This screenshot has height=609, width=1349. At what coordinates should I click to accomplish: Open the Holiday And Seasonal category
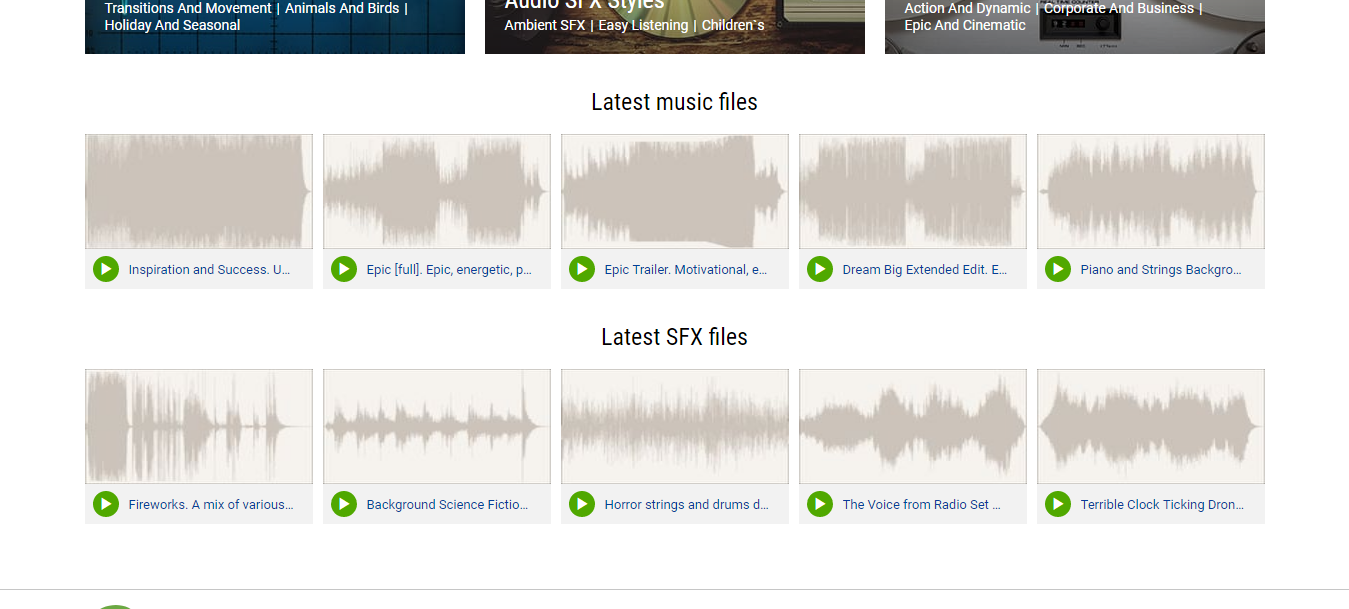coord(172,25)
